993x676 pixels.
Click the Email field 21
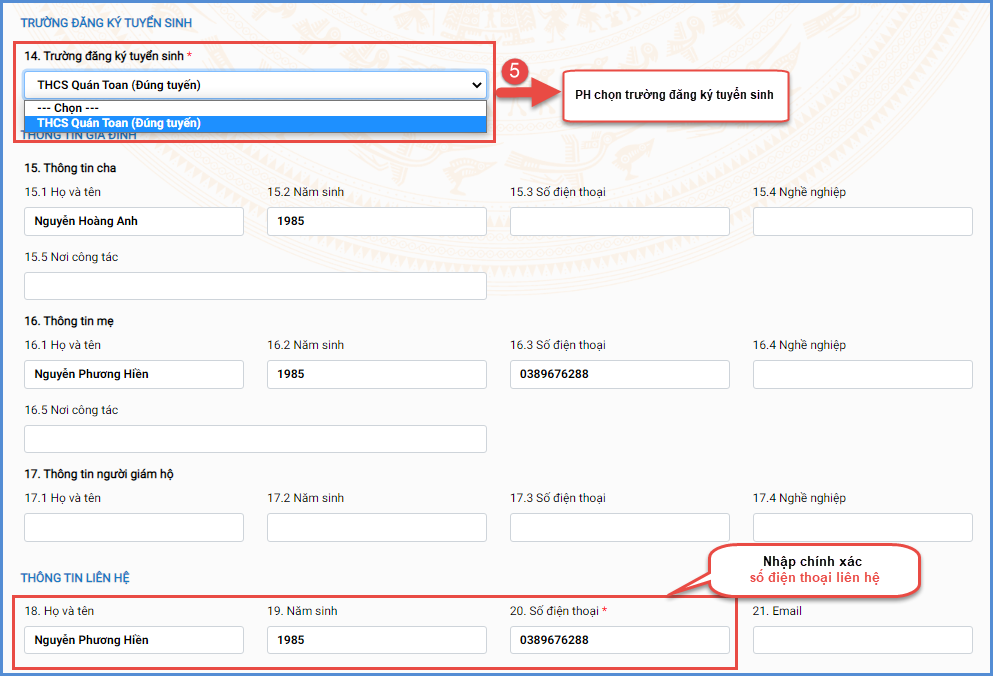[x=862, y=640]
